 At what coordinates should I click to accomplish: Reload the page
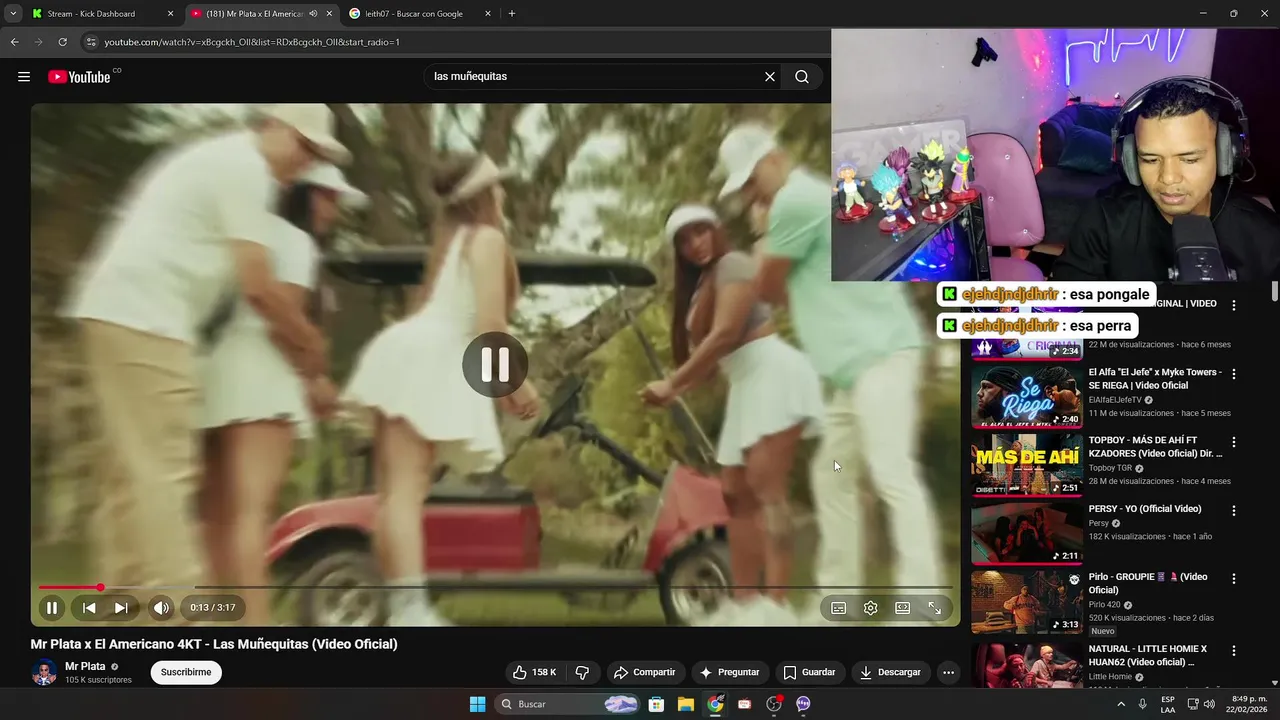click(x=62, y=42)
